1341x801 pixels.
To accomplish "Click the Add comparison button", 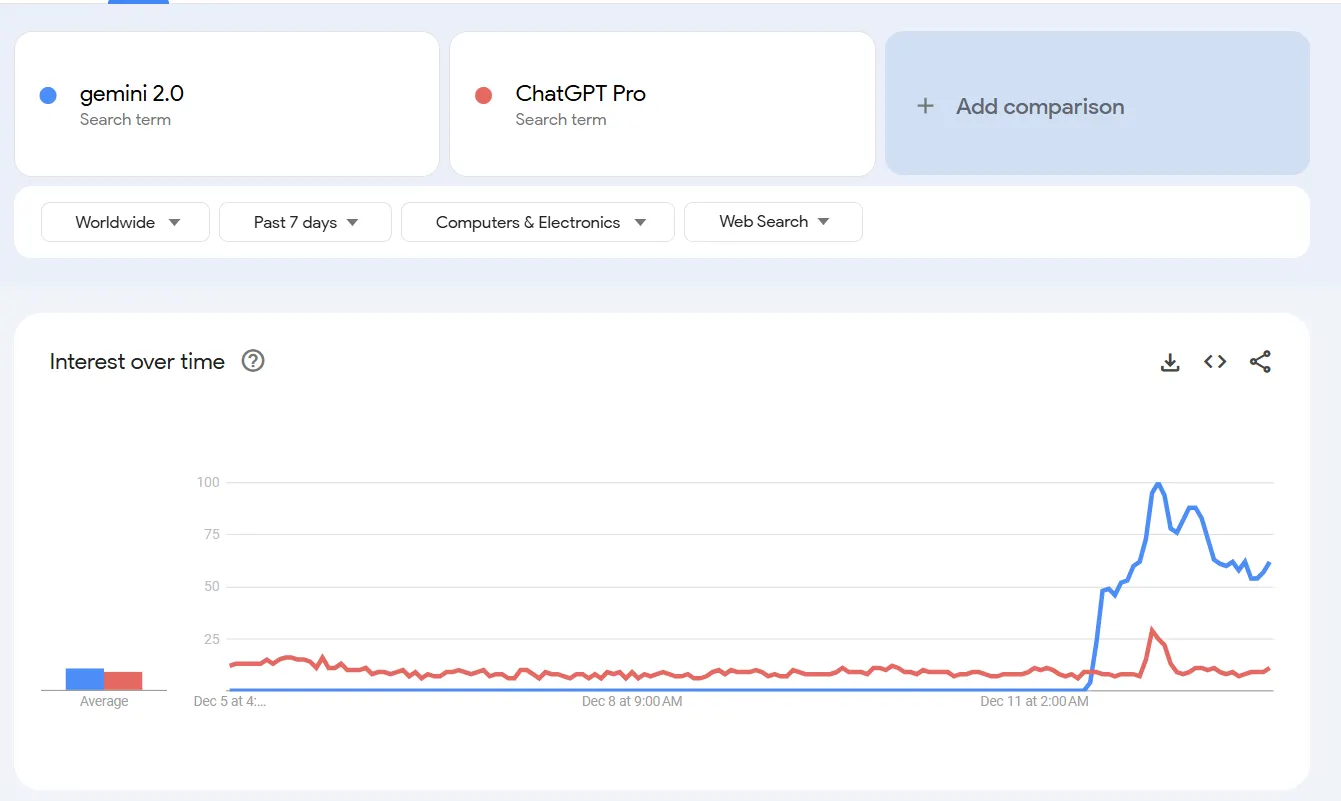I will coord(1097,104).
